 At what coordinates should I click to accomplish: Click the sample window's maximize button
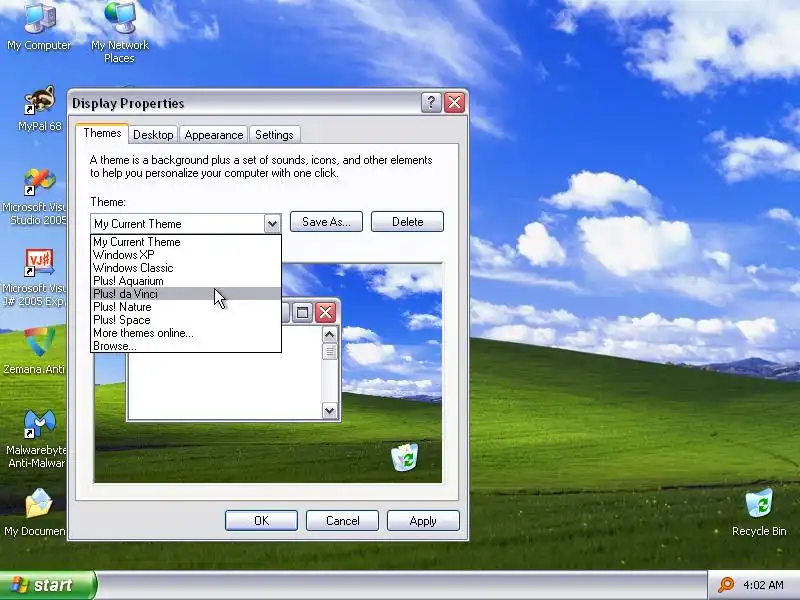tap(302, 312)
